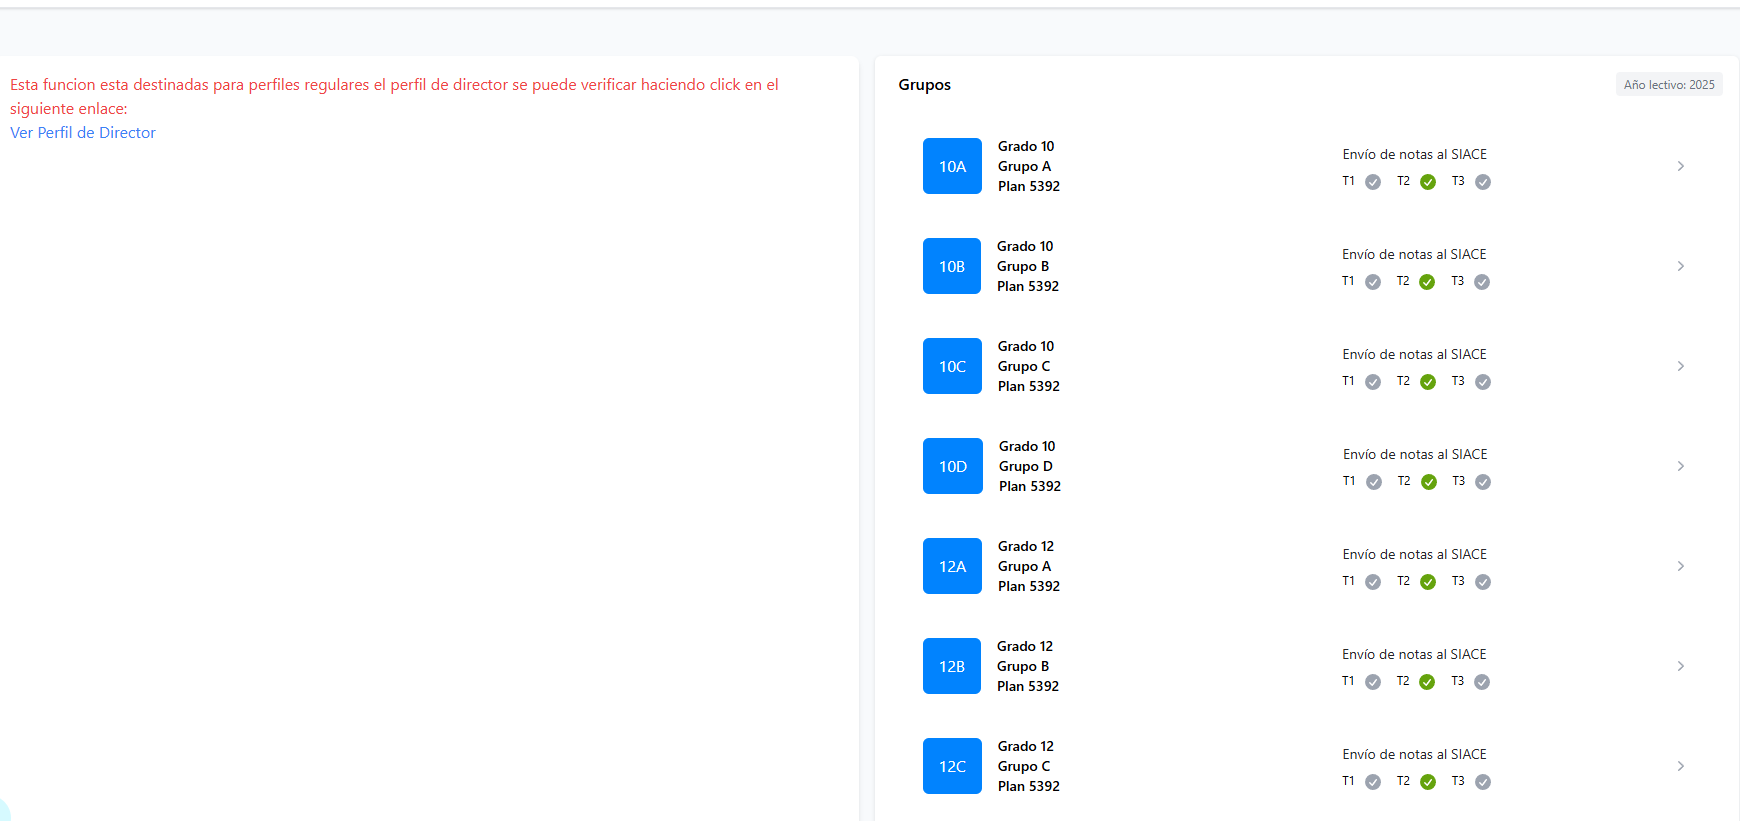Click the blue 10D group badge
Image resolution: width=1740 pixels, height=821 pixels.
952,466
